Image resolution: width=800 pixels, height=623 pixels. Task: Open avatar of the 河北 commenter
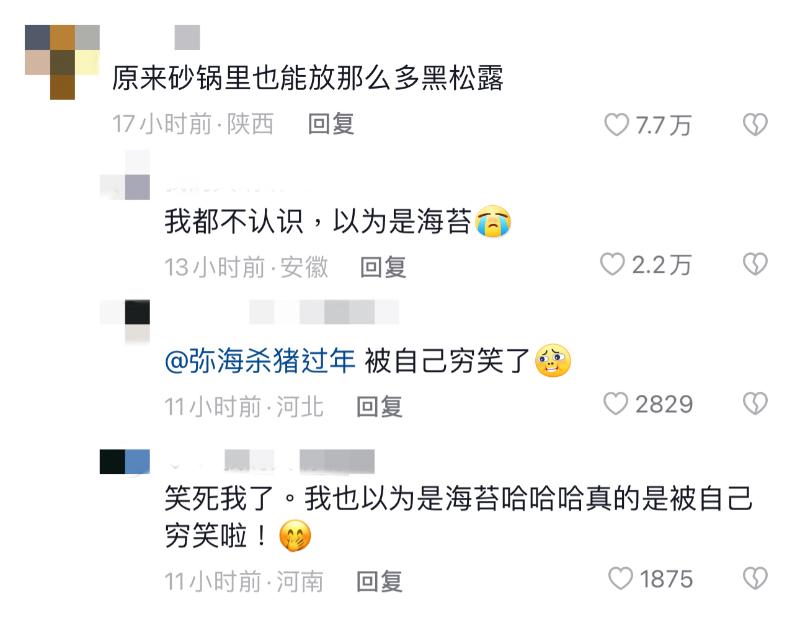[125, 321]
